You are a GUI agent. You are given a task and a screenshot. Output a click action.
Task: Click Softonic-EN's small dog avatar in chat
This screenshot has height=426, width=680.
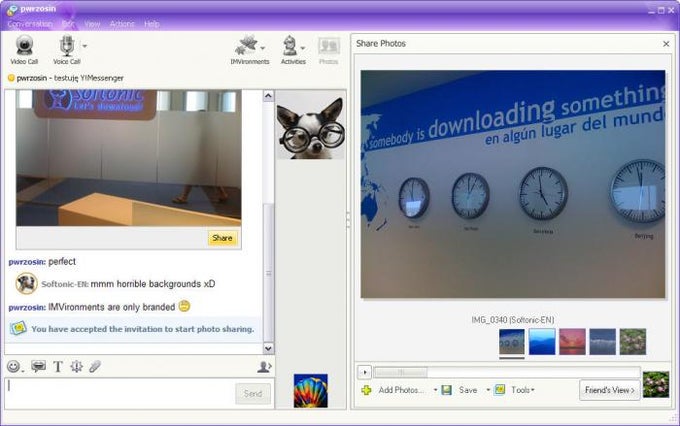click(x=26, y=284)
